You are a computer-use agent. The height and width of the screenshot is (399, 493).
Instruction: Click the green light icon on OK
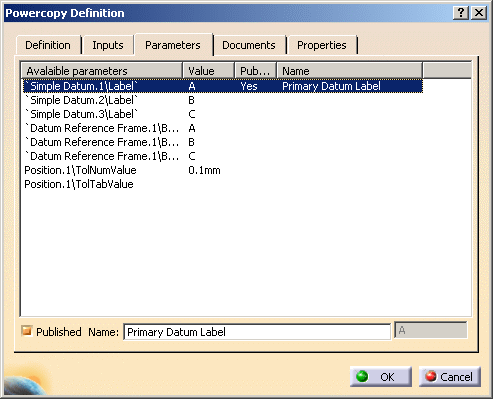coord(362,376)
